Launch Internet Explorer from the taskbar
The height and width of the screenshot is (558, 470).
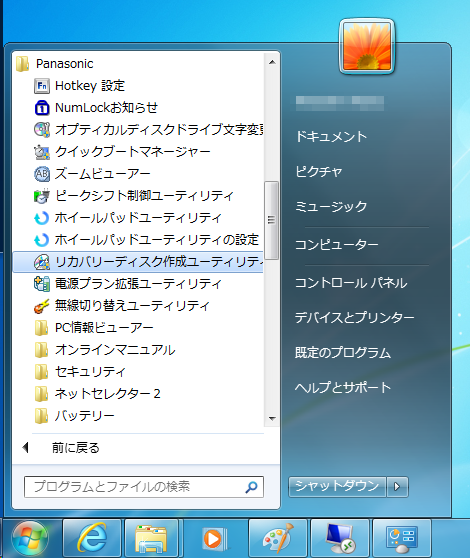(x=92, y=538)
